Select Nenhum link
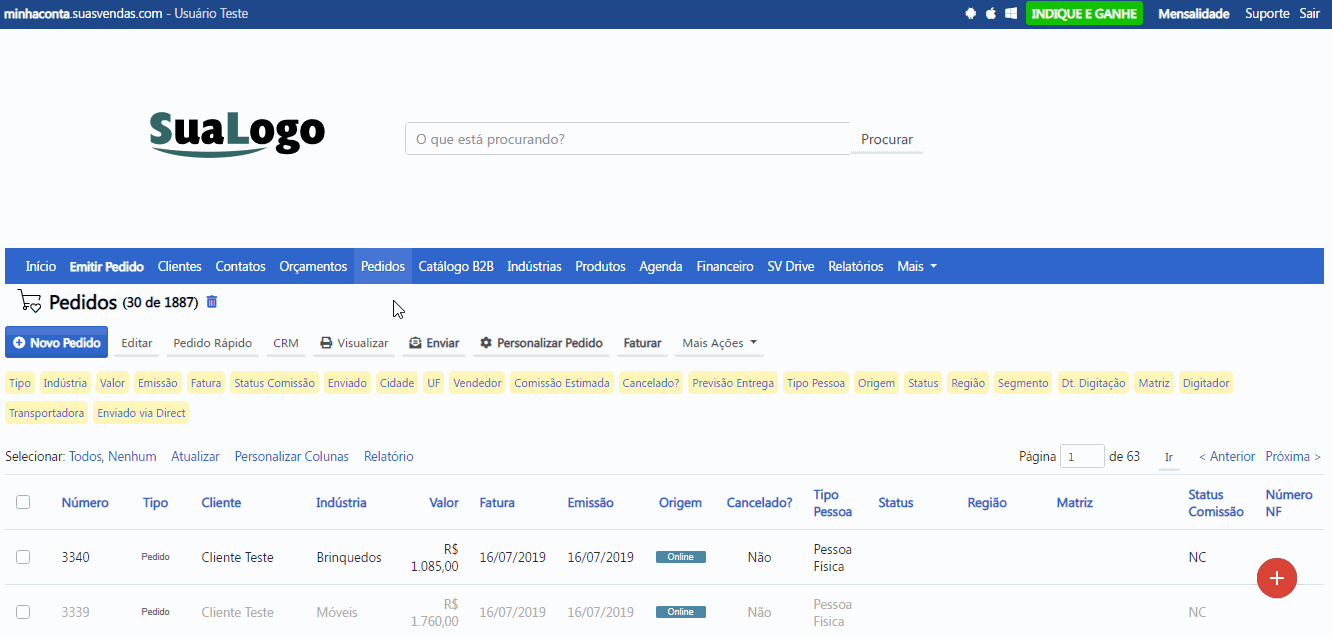The image size is (1332, 639). [x=132, y=456]
